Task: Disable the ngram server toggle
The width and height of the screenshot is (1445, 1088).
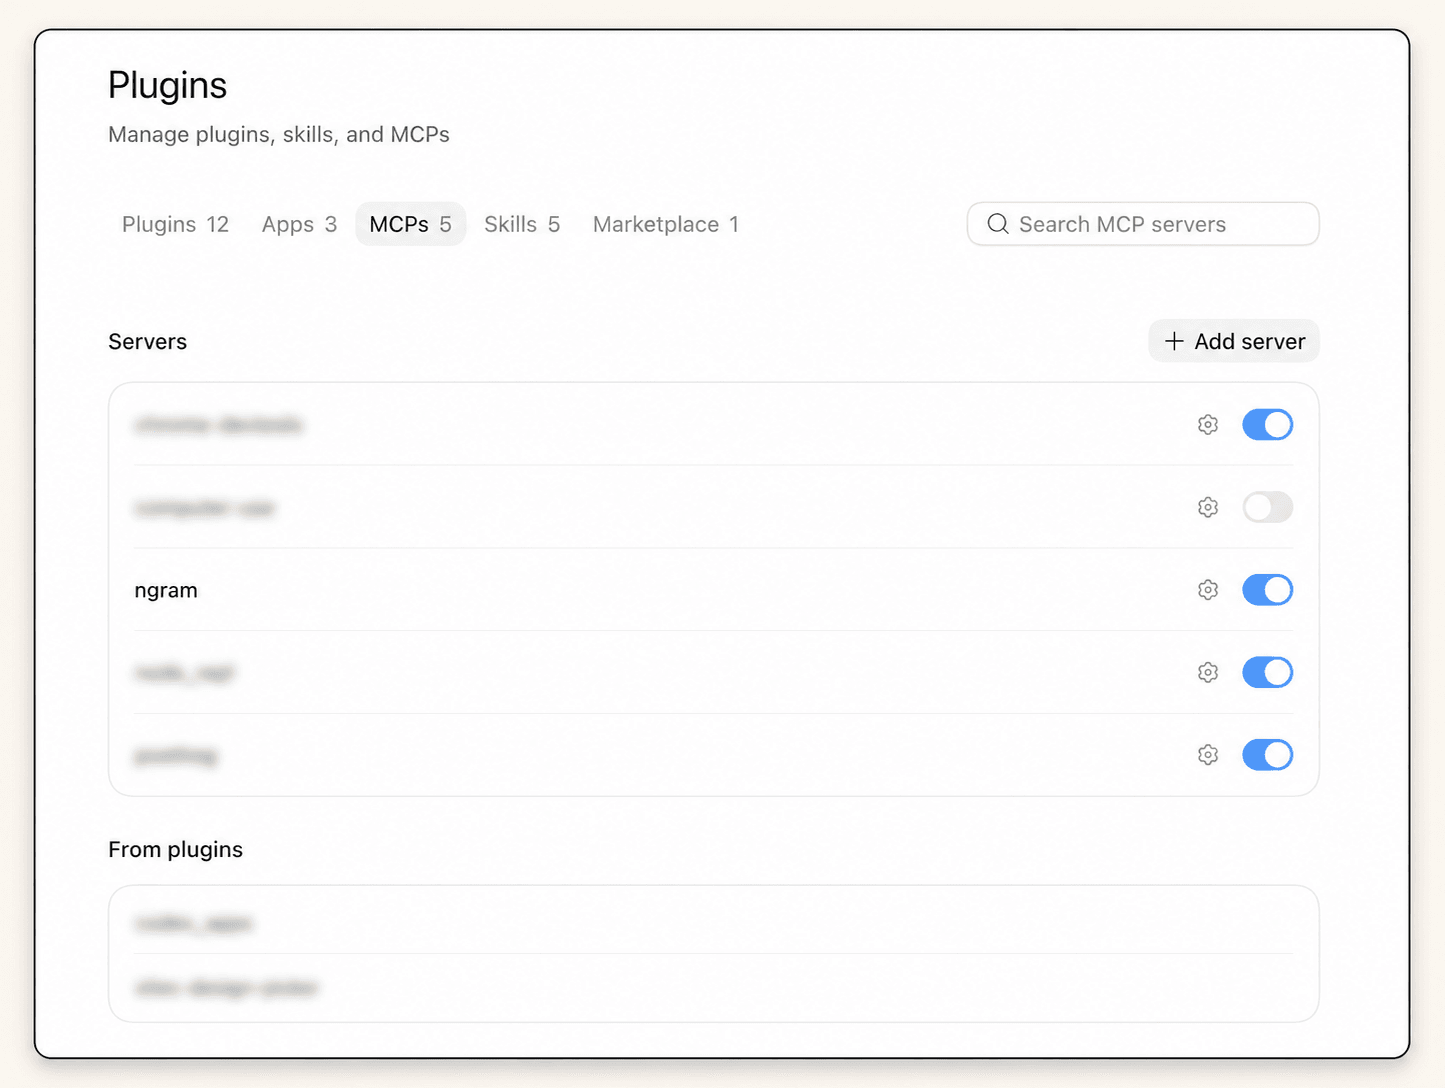Action: [1267, 590]
